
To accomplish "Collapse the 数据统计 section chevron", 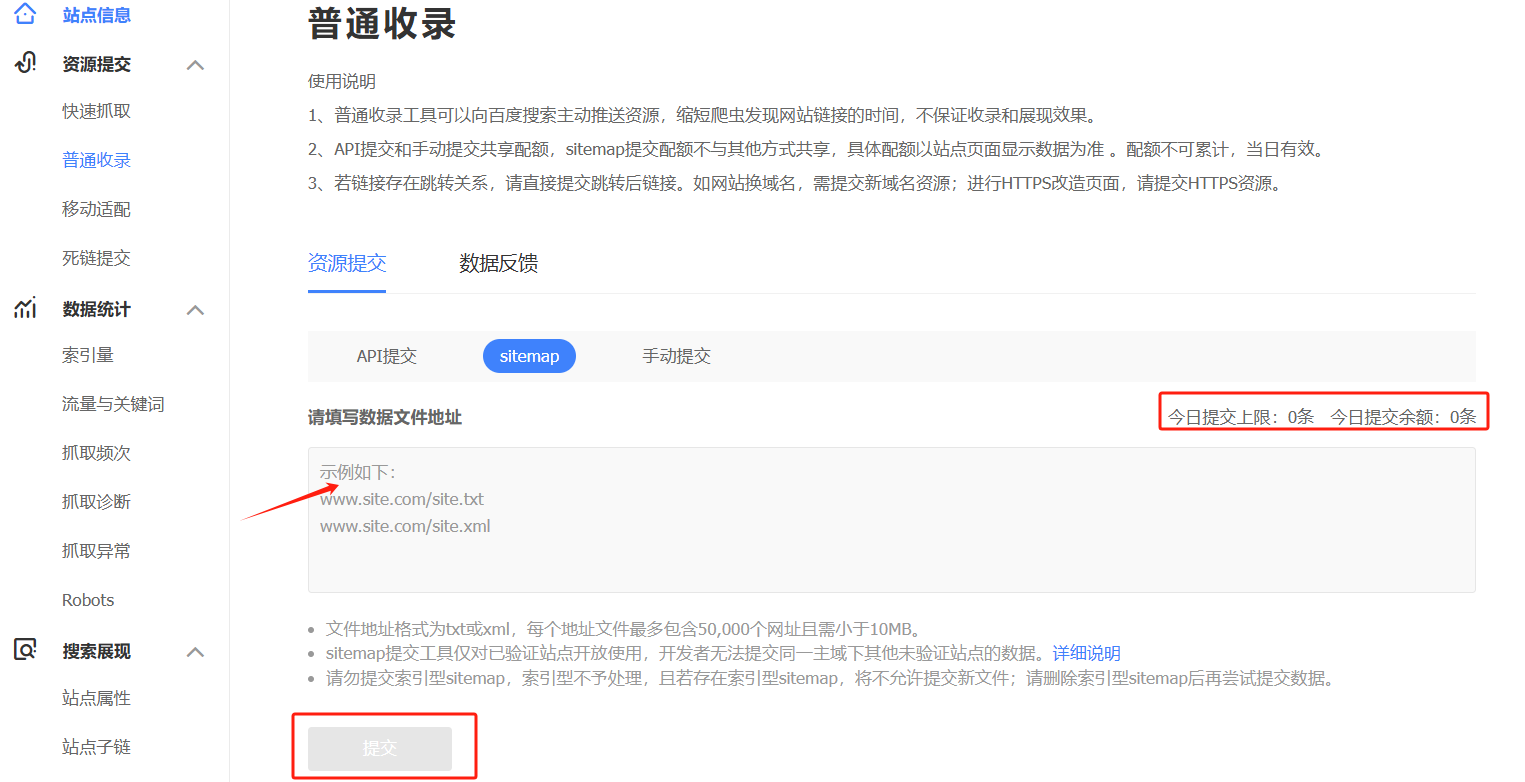I will click(196, 310).
